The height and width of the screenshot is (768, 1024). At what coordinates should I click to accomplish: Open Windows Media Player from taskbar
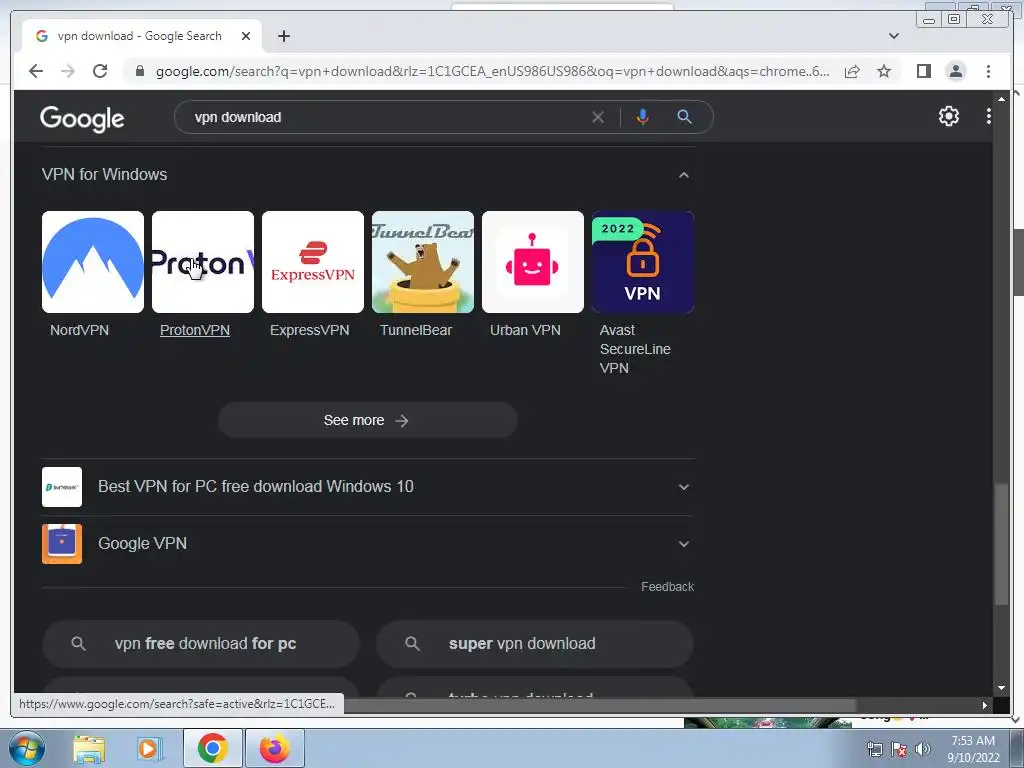coord(148,748)
